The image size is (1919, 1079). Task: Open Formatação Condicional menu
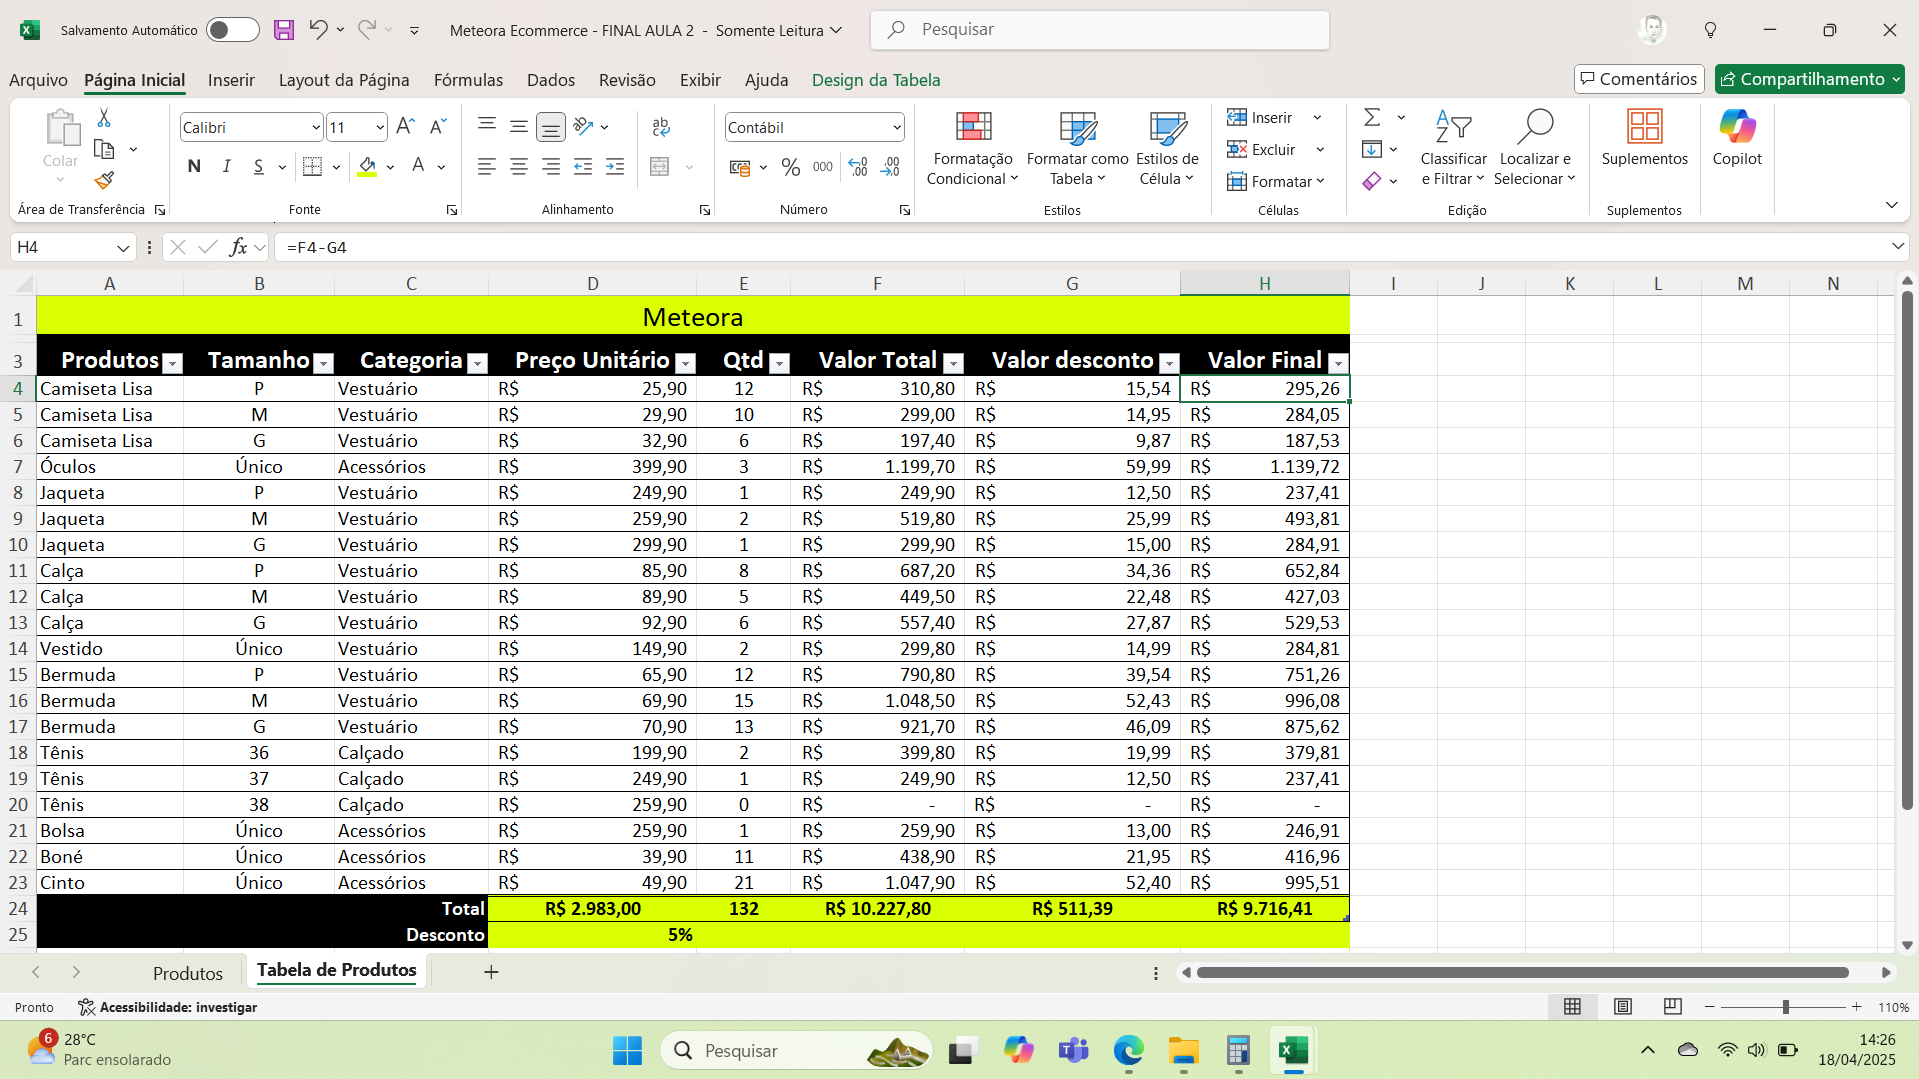tap(973, 148)
